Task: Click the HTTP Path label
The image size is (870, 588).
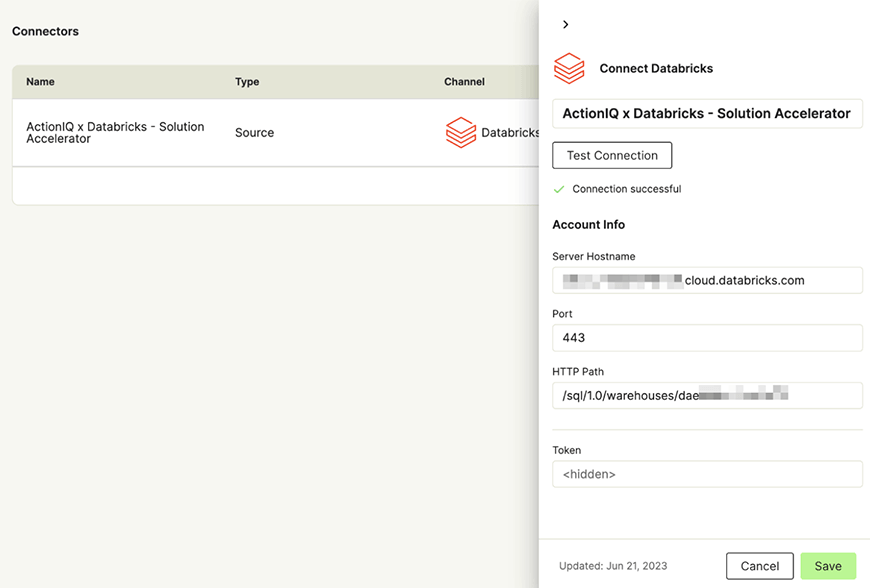Action: click(578, 372)
